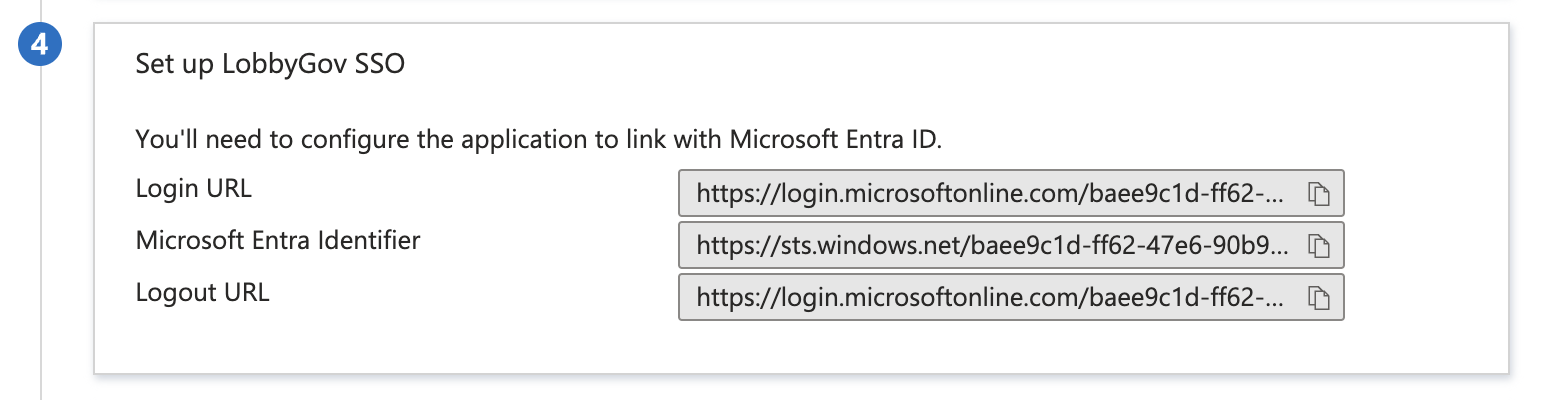Click the Microsoft Entra Identifier label
This screenshot has height=400, width=1542.
pos(278,241)
